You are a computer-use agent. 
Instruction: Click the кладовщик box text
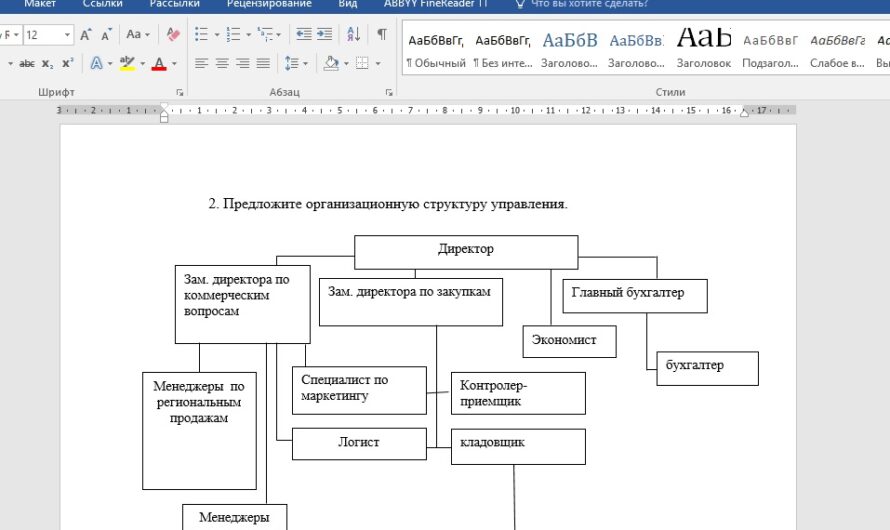coord(492,442)
